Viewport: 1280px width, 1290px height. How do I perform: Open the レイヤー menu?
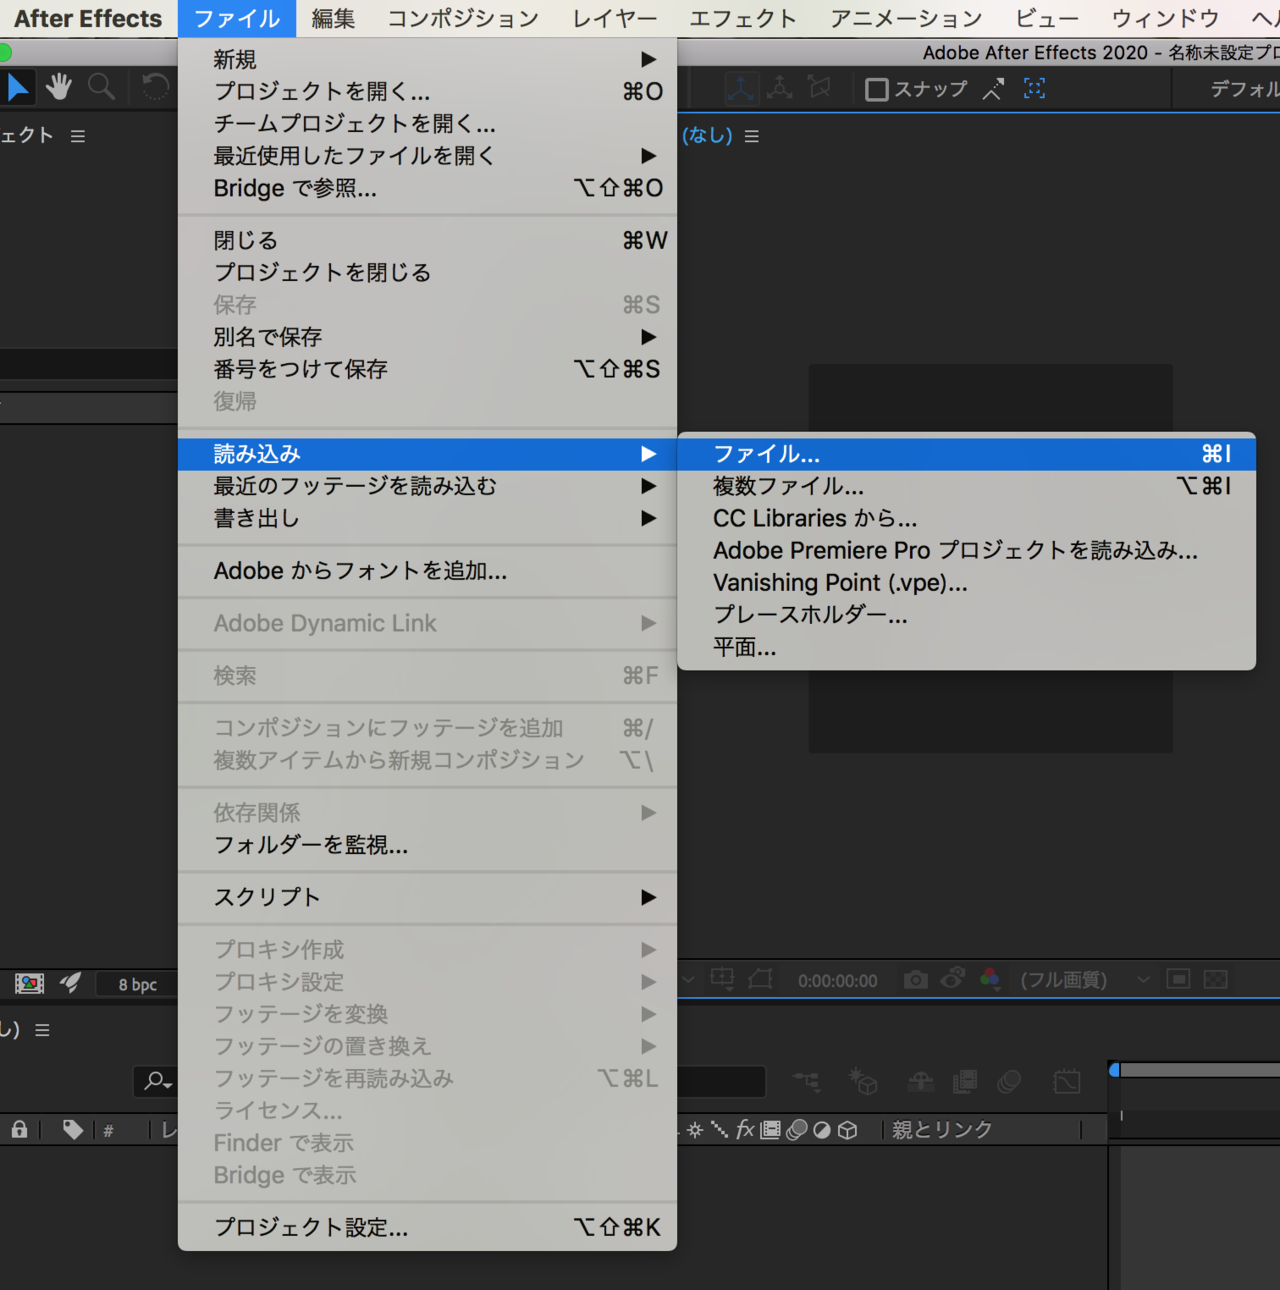615,18
